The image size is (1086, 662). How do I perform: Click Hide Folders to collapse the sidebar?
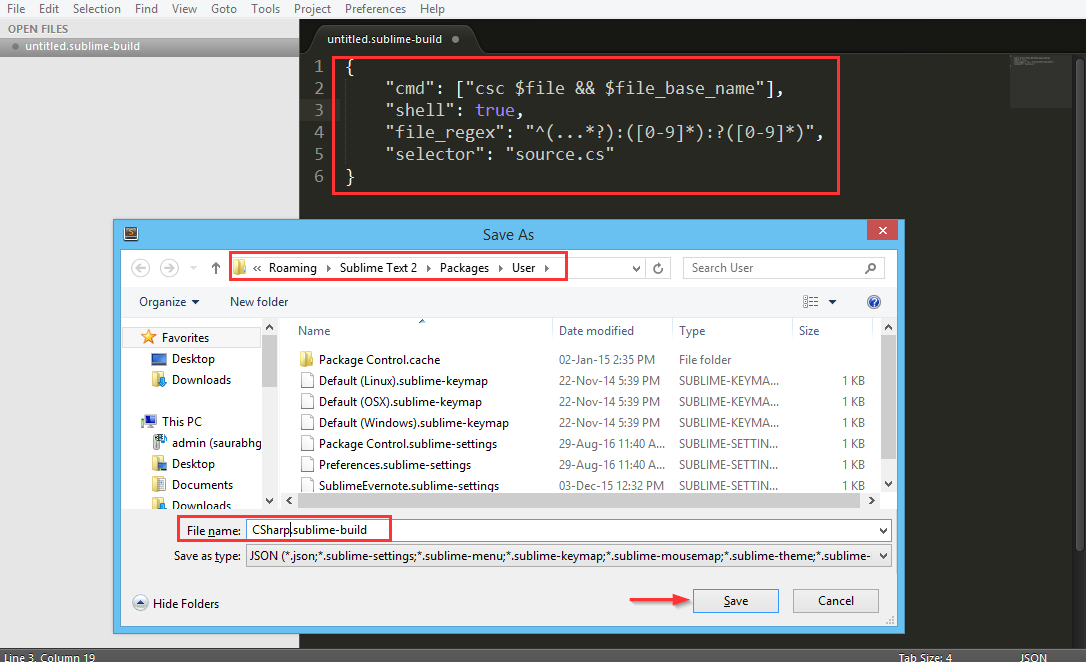pos(176,603)
